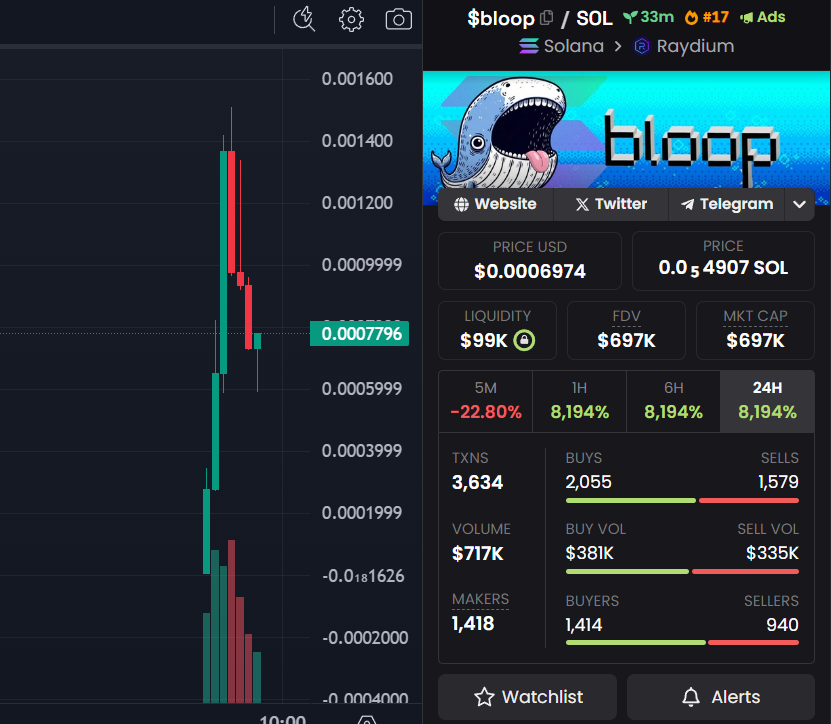Click the Solana chain logo

click(x=528, y=46)
